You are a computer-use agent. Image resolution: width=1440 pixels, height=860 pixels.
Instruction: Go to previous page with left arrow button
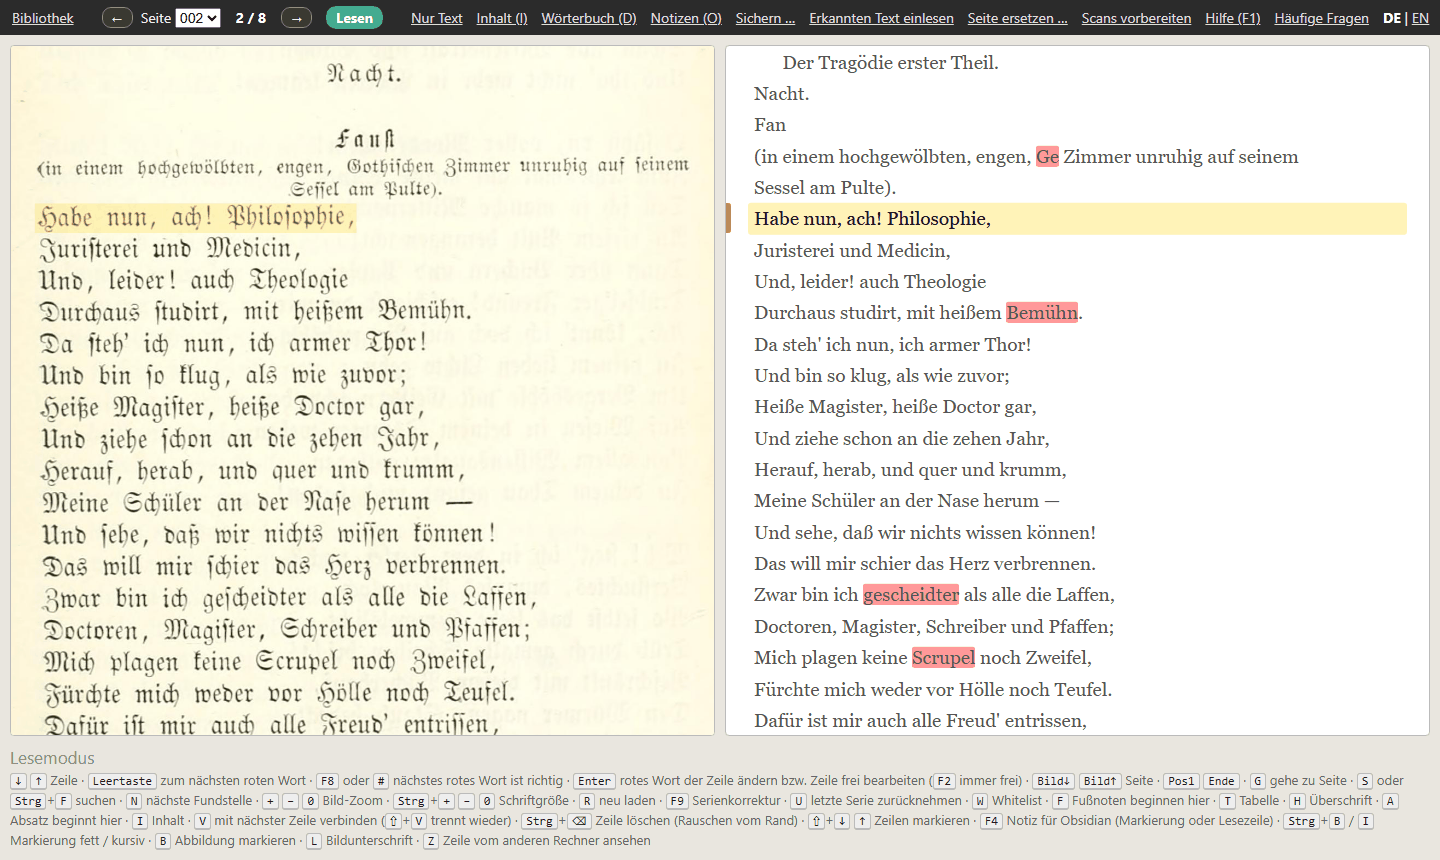(117, 18)
